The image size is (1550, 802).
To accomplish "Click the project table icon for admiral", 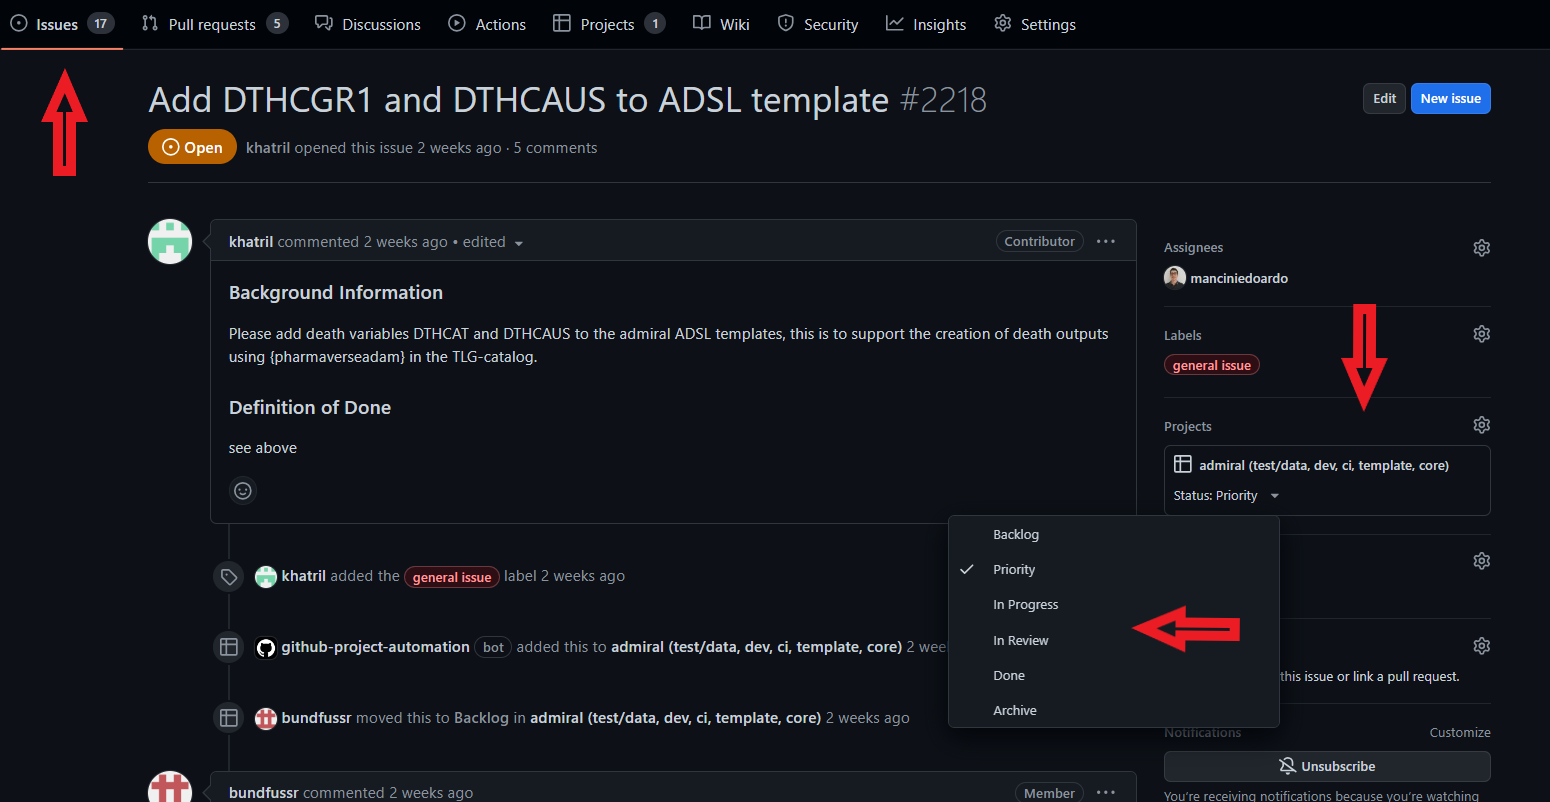I will click(1182, 465).
